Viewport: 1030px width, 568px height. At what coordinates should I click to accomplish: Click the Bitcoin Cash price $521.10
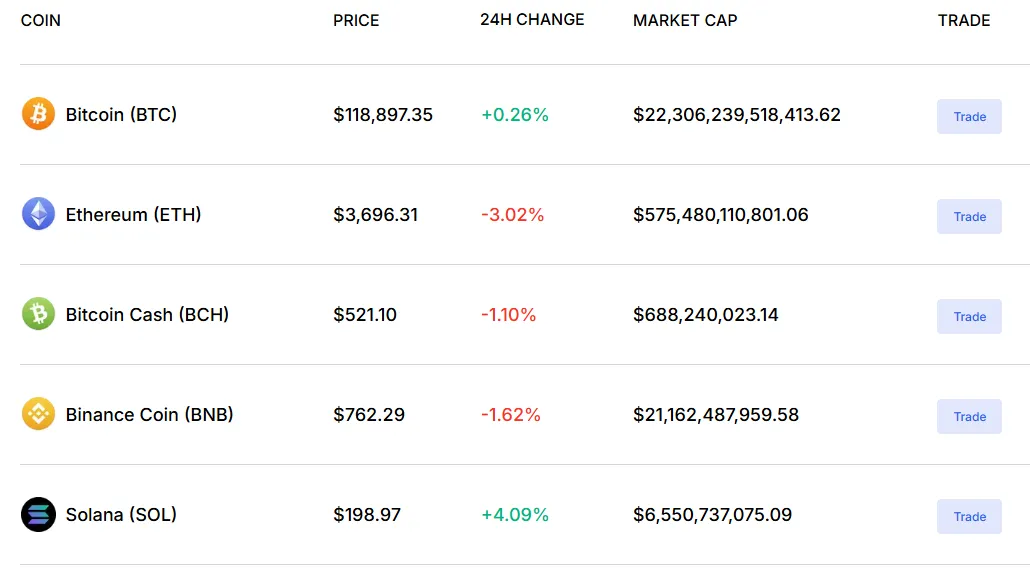click(x=365, y=315)
